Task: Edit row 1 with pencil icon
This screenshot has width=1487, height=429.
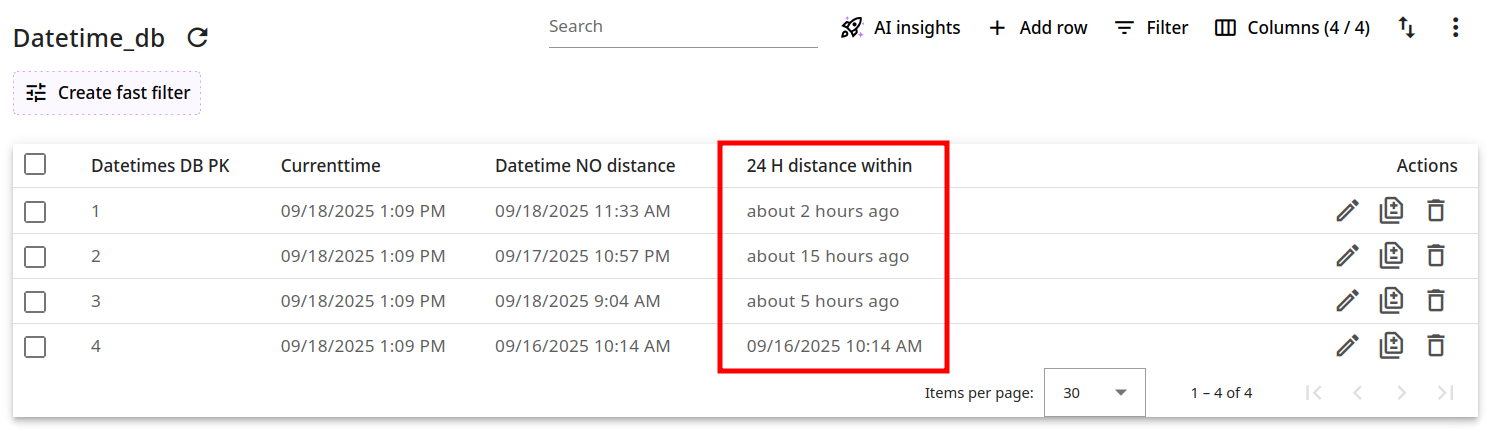Action: 1347,211
